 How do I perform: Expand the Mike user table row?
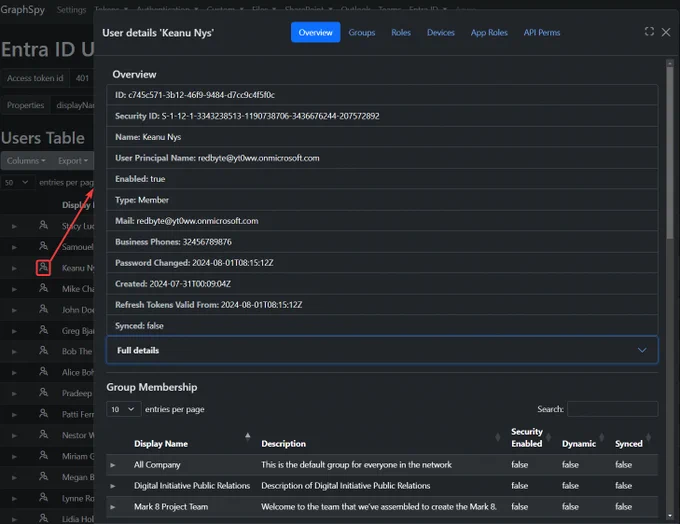(x=14, y=289)
